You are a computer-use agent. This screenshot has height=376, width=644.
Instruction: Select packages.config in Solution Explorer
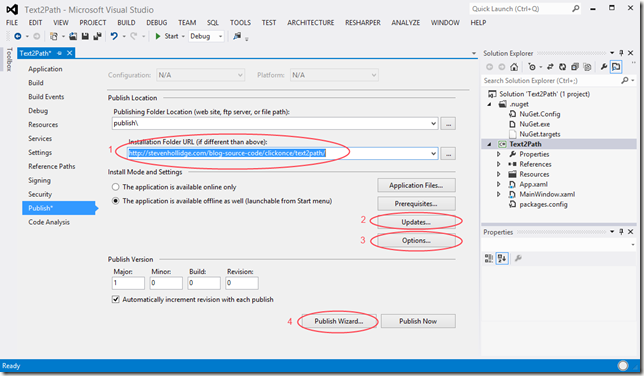[x=543, y=204]
